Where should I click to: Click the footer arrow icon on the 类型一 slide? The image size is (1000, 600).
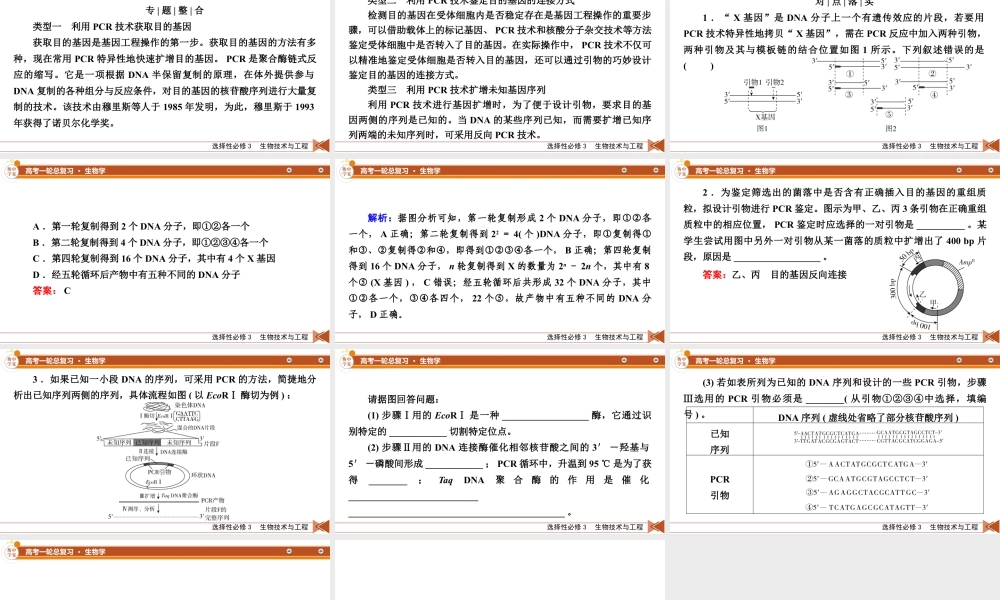pos(321,146)
